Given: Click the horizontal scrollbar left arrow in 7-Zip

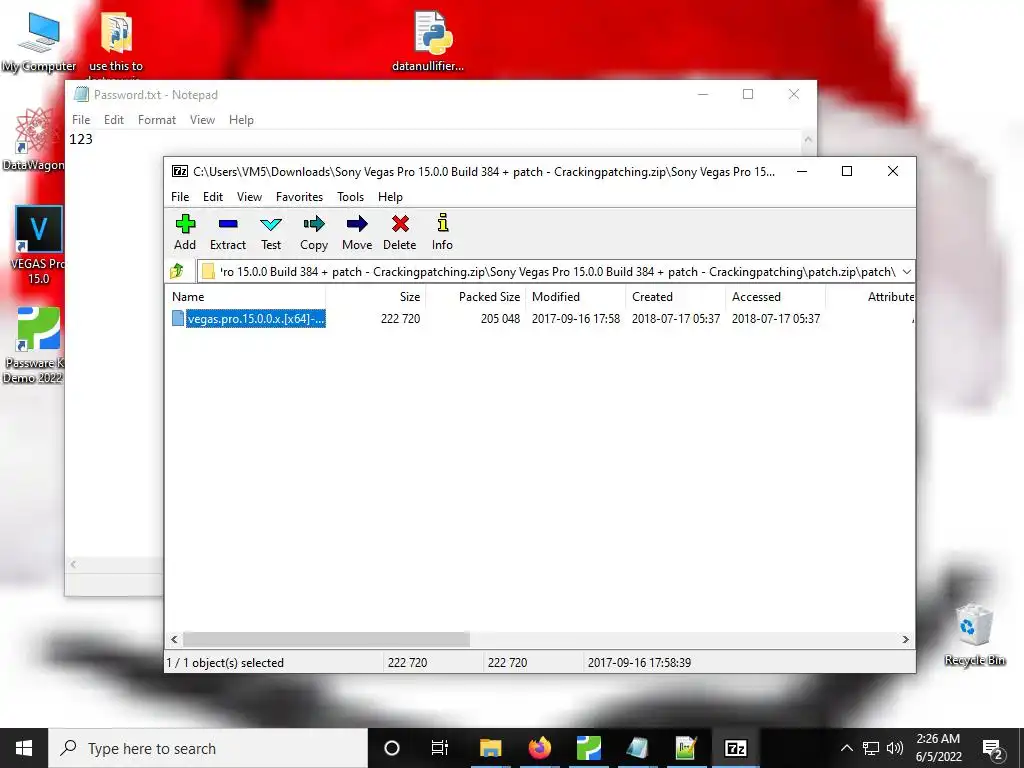Looking at the screenshot, I should click(174, 639).
